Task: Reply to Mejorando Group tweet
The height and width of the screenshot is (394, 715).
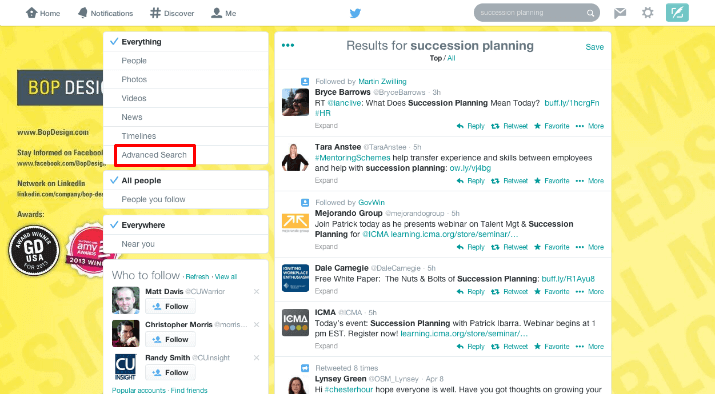Action: pyautogui.click(x=471, y=247)
